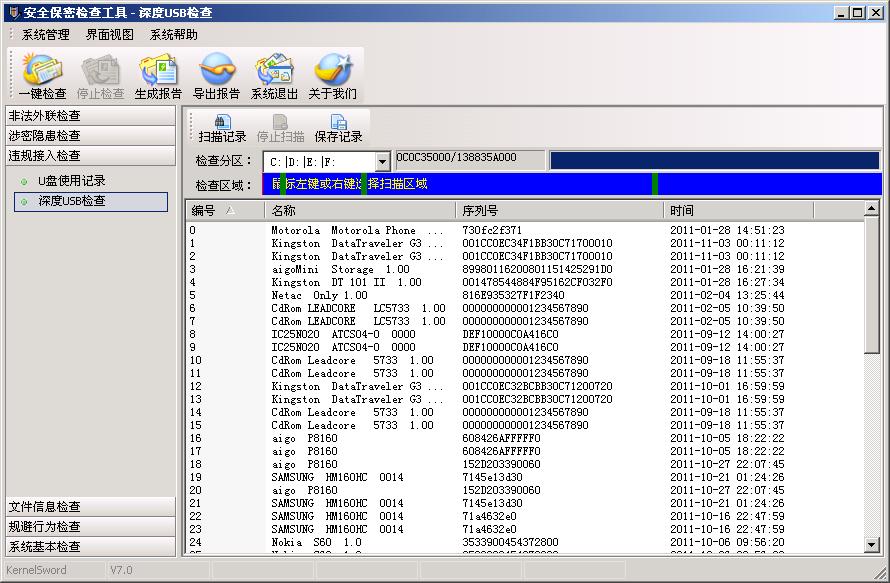Sort by 序列号 column header
Screen dimensions: 890x583
coord(559,211)
